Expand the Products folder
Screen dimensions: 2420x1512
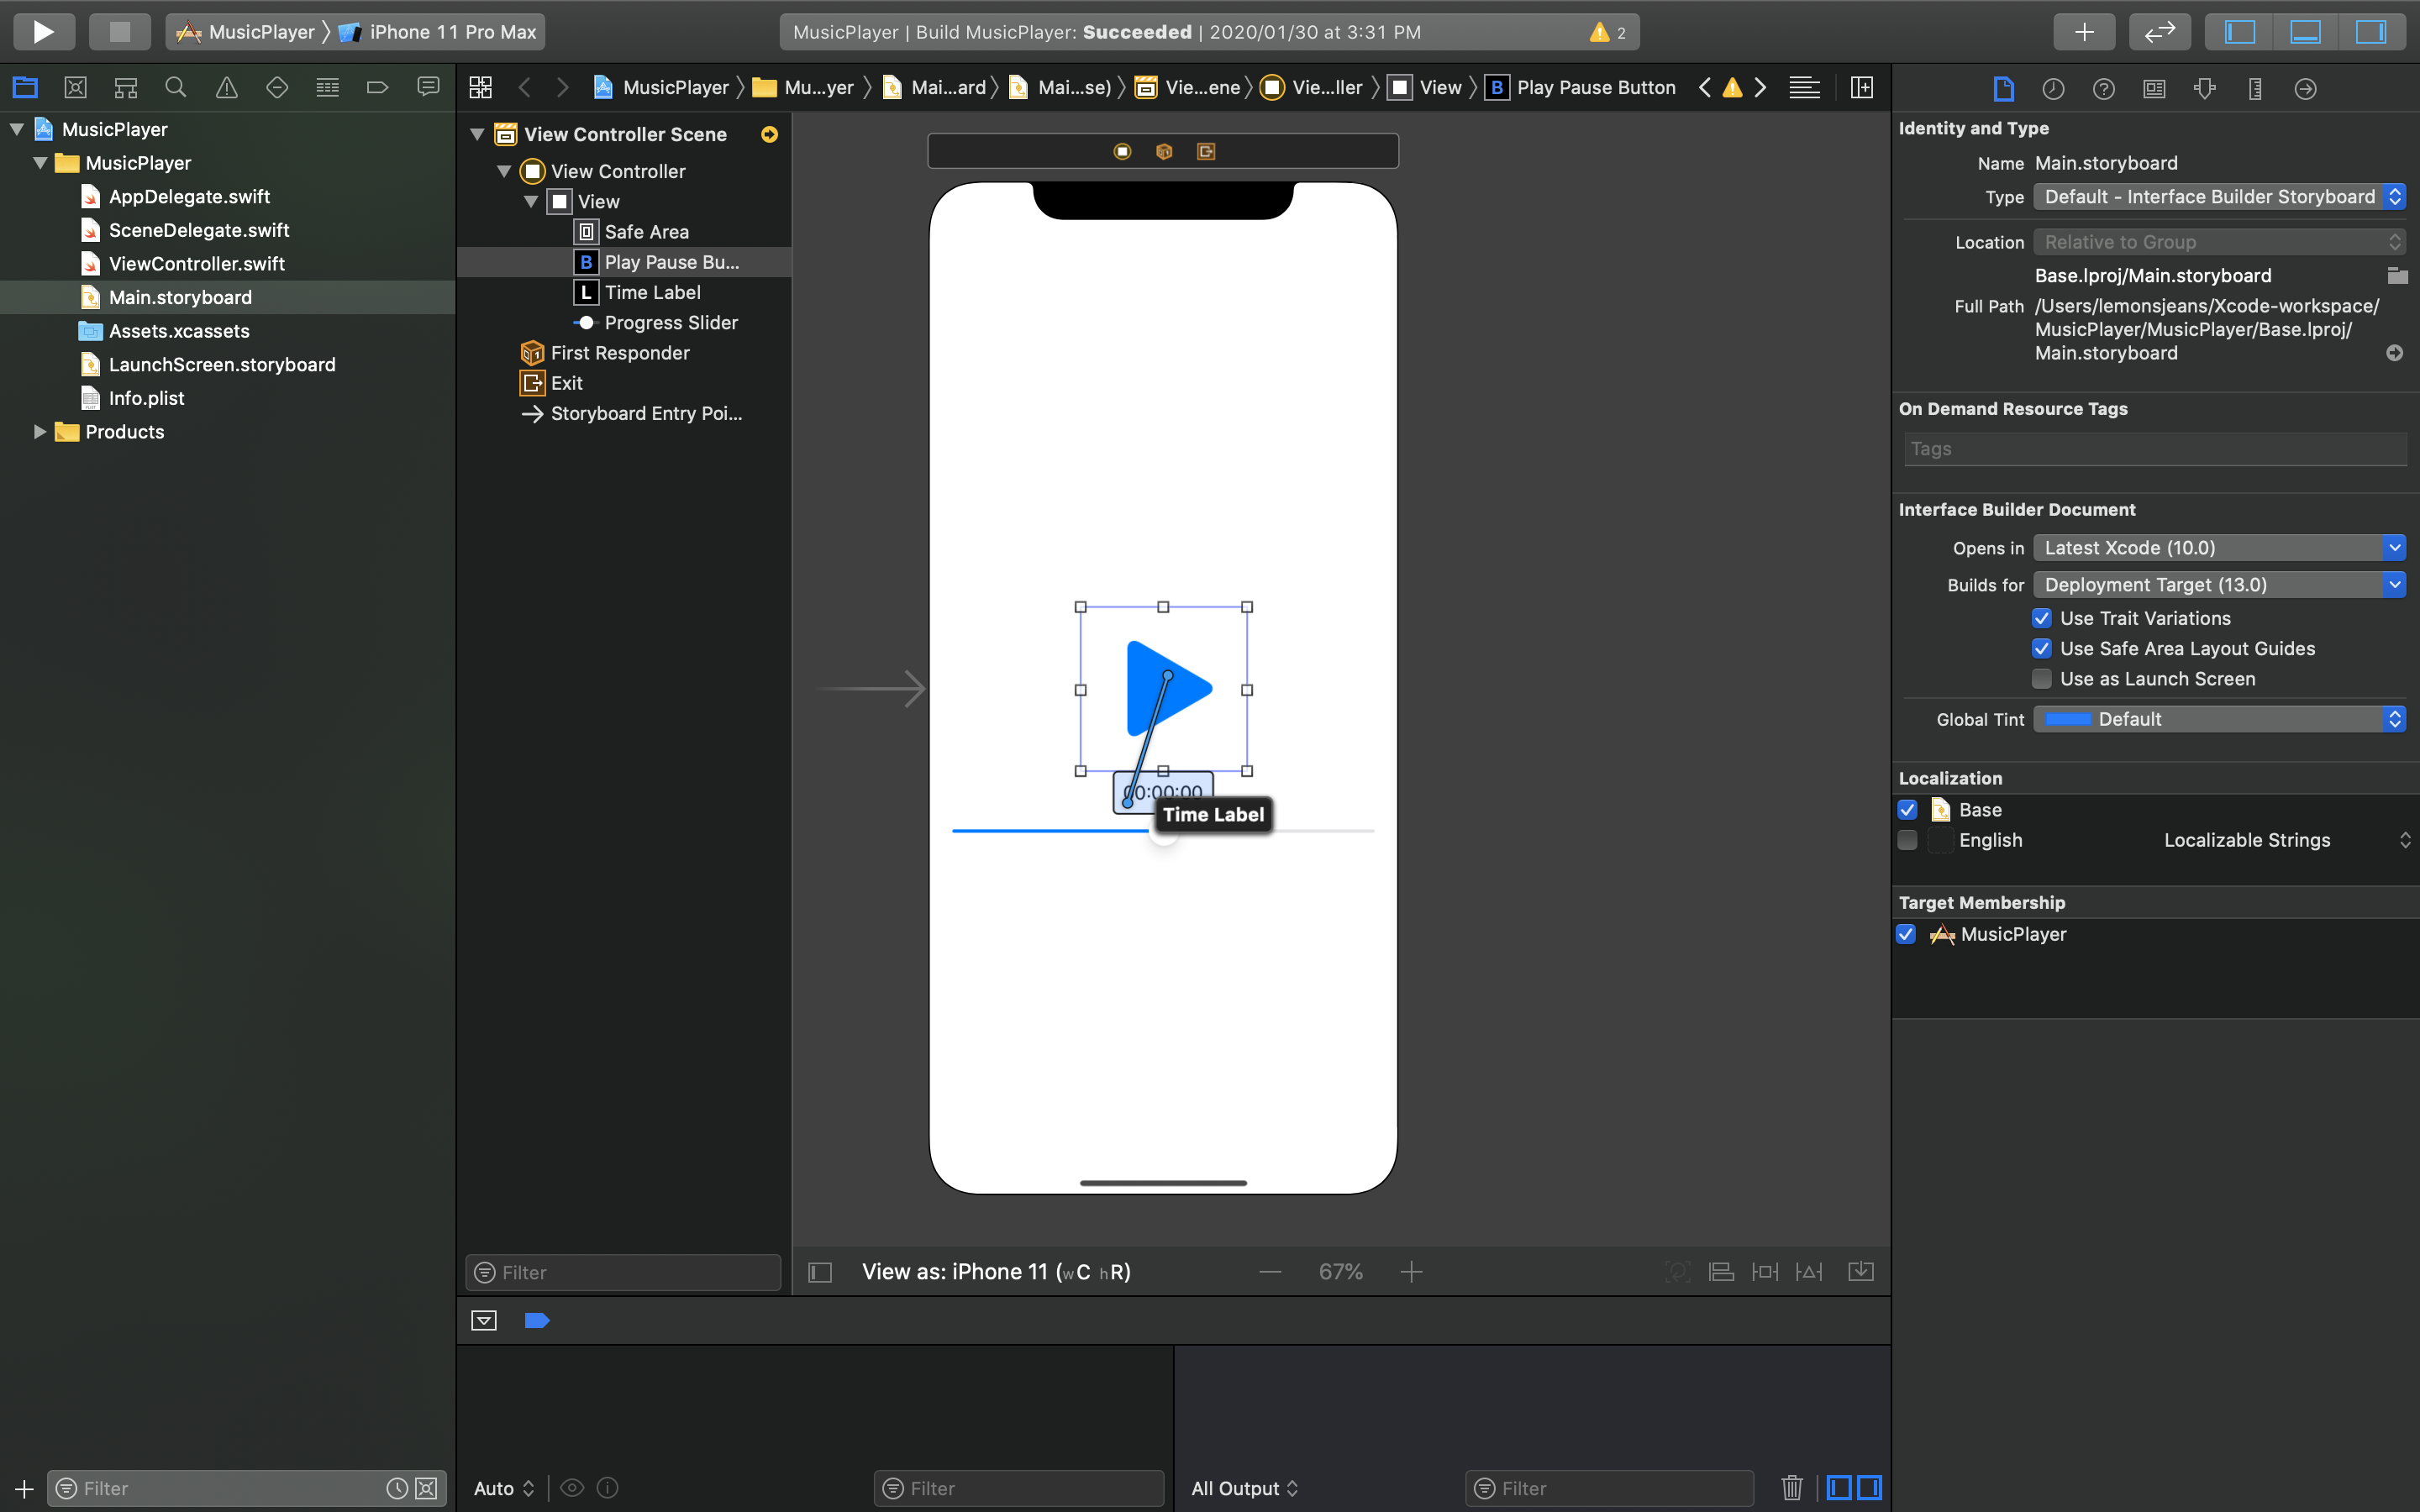point(39,432)
